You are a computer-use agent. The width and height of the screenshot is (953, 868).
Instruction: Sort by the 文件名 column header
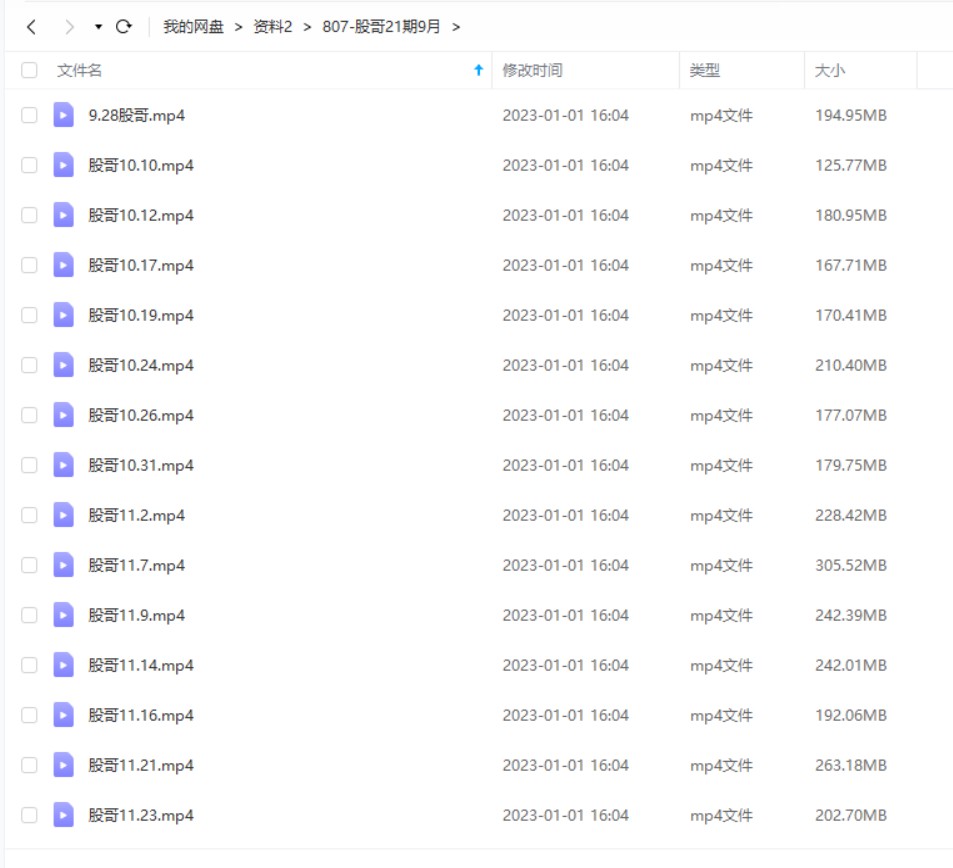point(80,71)
